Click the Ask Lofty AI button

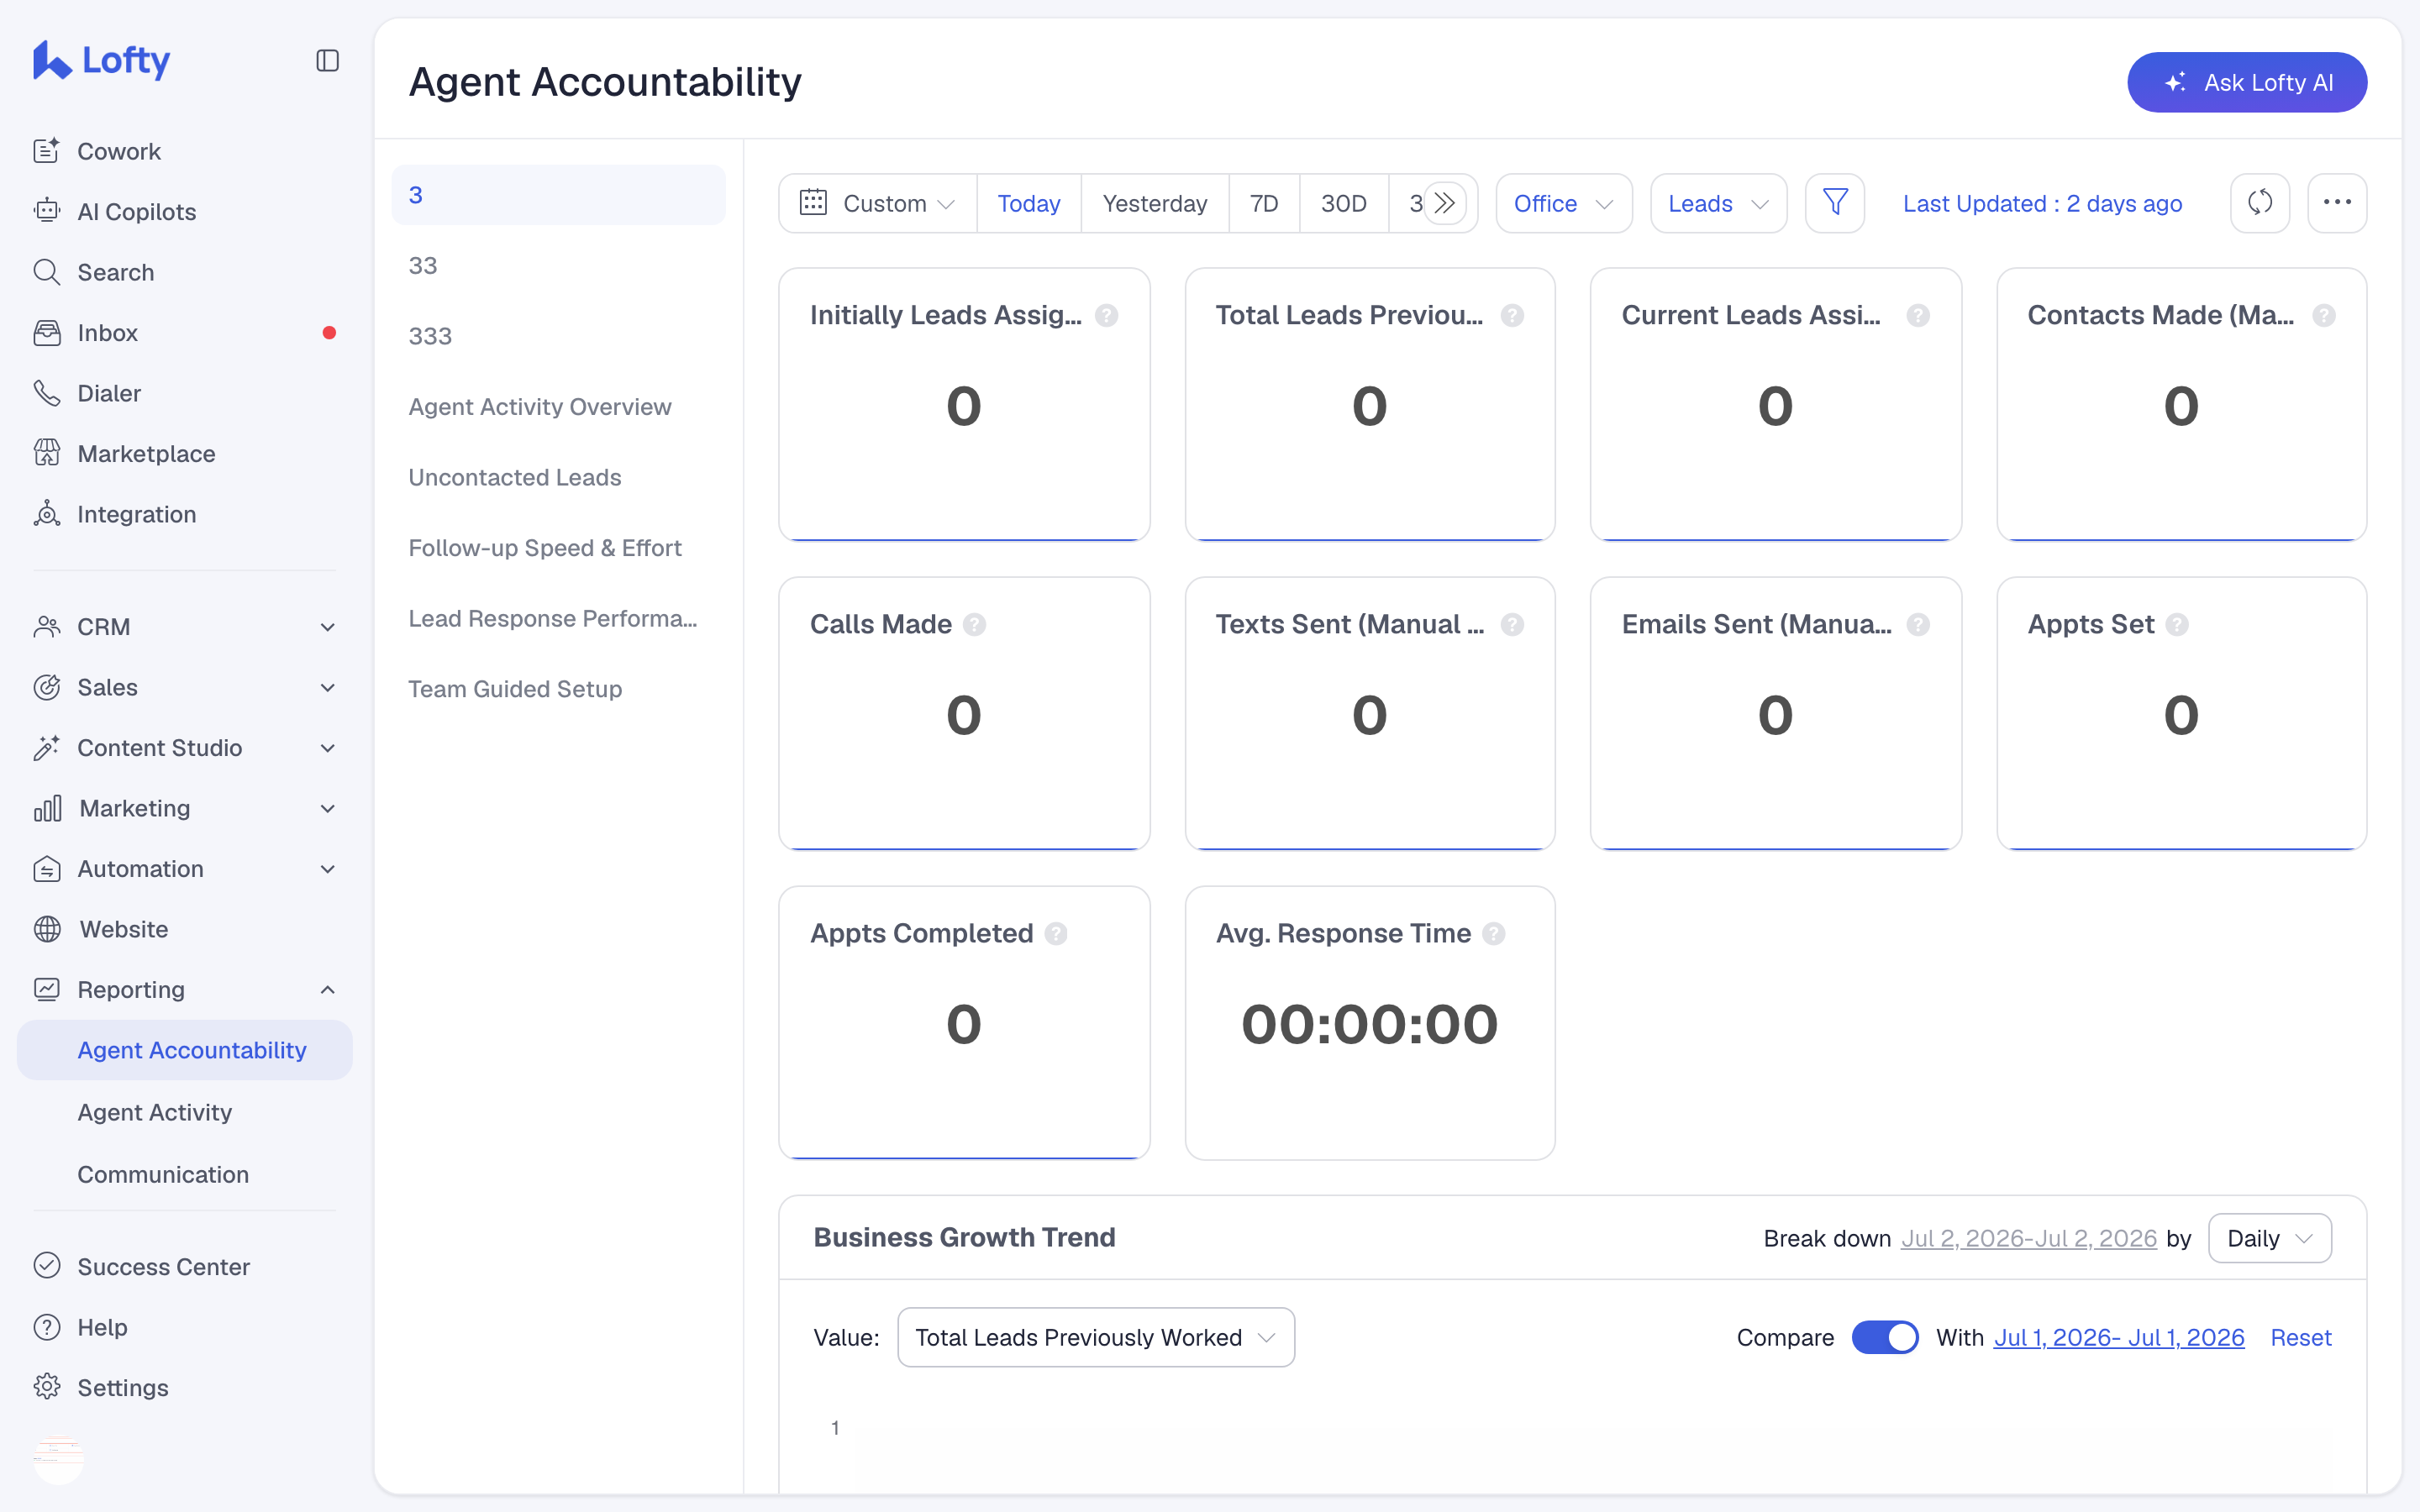point(2247,82)
